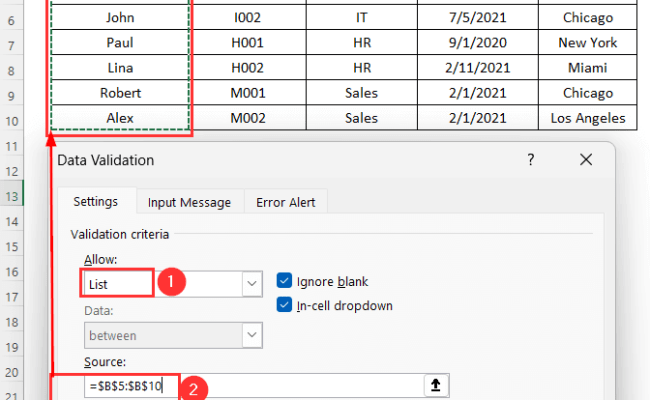650x400 pixels.
Task: Select the 2/1/2021 cell in Robert's row
Action: click(x=478, y=93)
